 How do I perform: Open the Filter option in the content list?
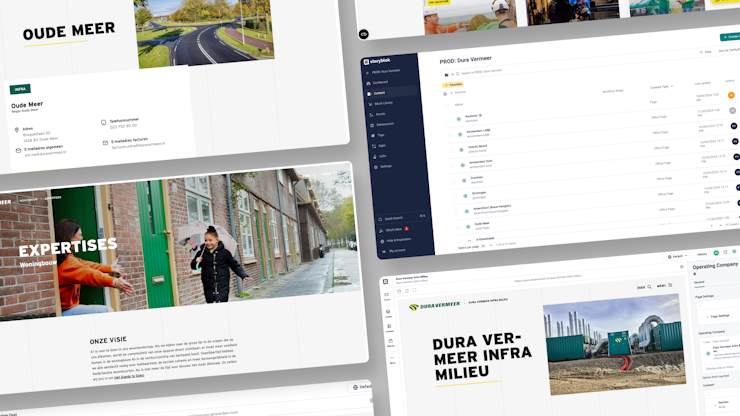coord(706,52)
